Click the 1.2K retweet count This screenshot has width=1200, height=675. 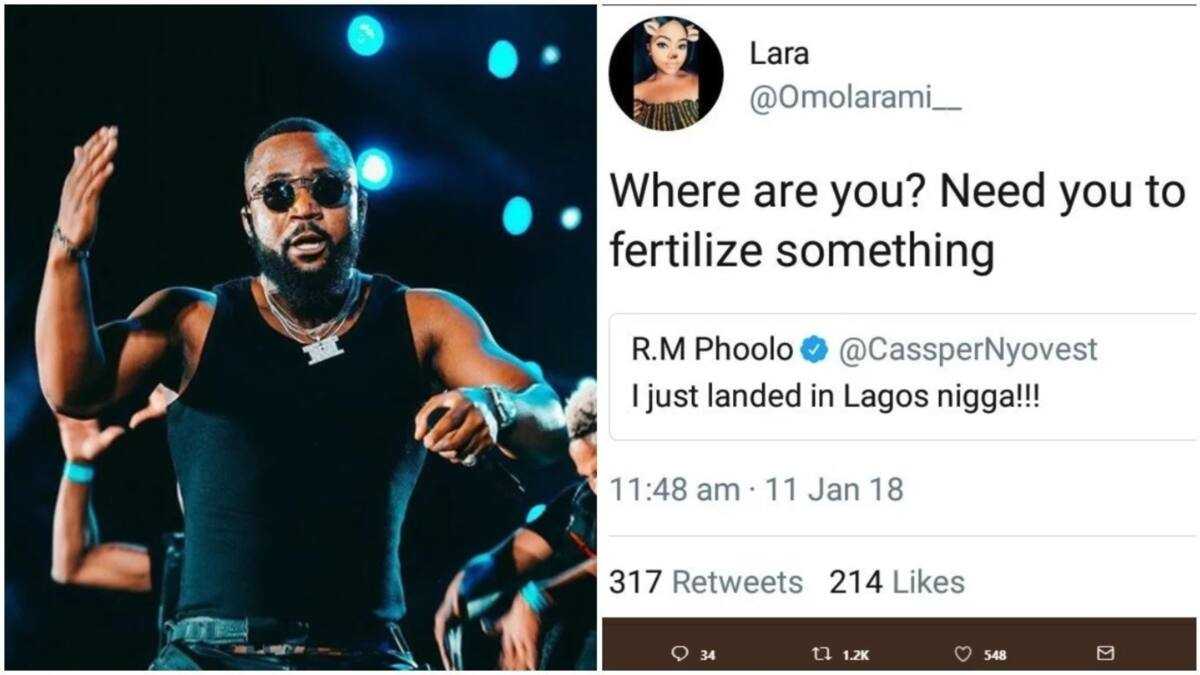click(856, 655)
